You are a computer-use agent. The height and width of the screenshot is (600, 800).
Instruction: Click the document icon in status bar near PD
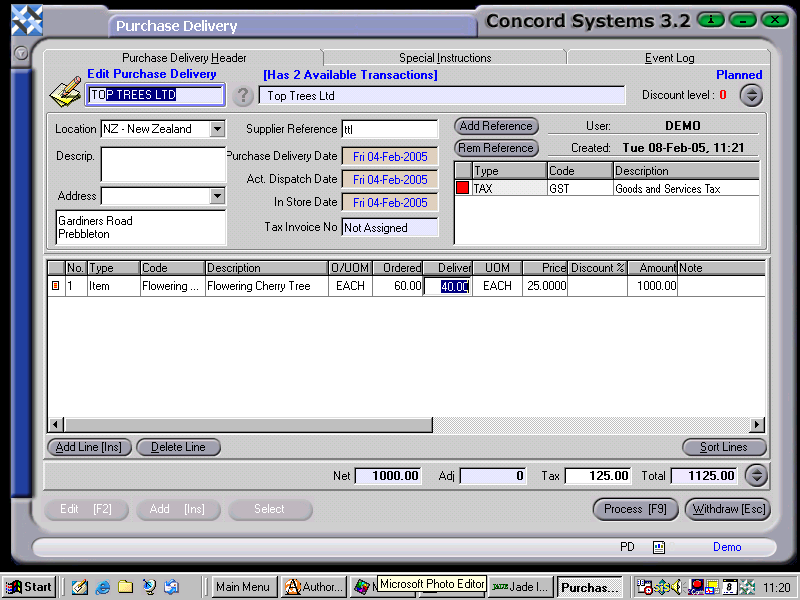(x=658, y=547)
